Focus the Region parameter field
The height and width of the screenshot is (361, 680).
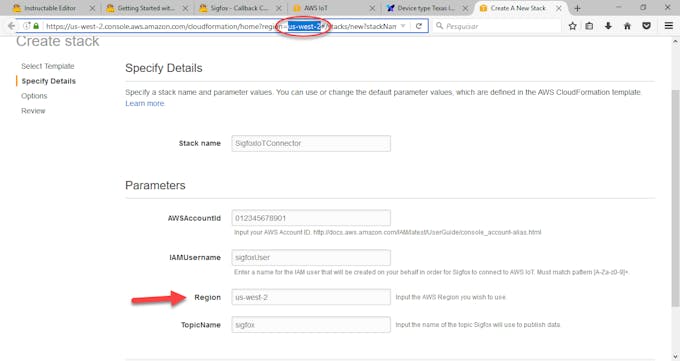coord(311,297)
